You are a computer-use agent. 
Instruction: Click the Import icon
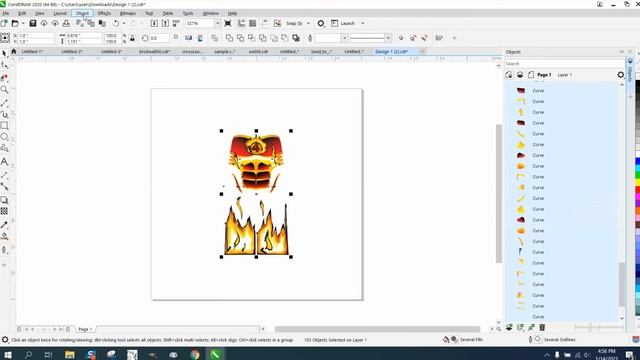(x=154, y=23)
